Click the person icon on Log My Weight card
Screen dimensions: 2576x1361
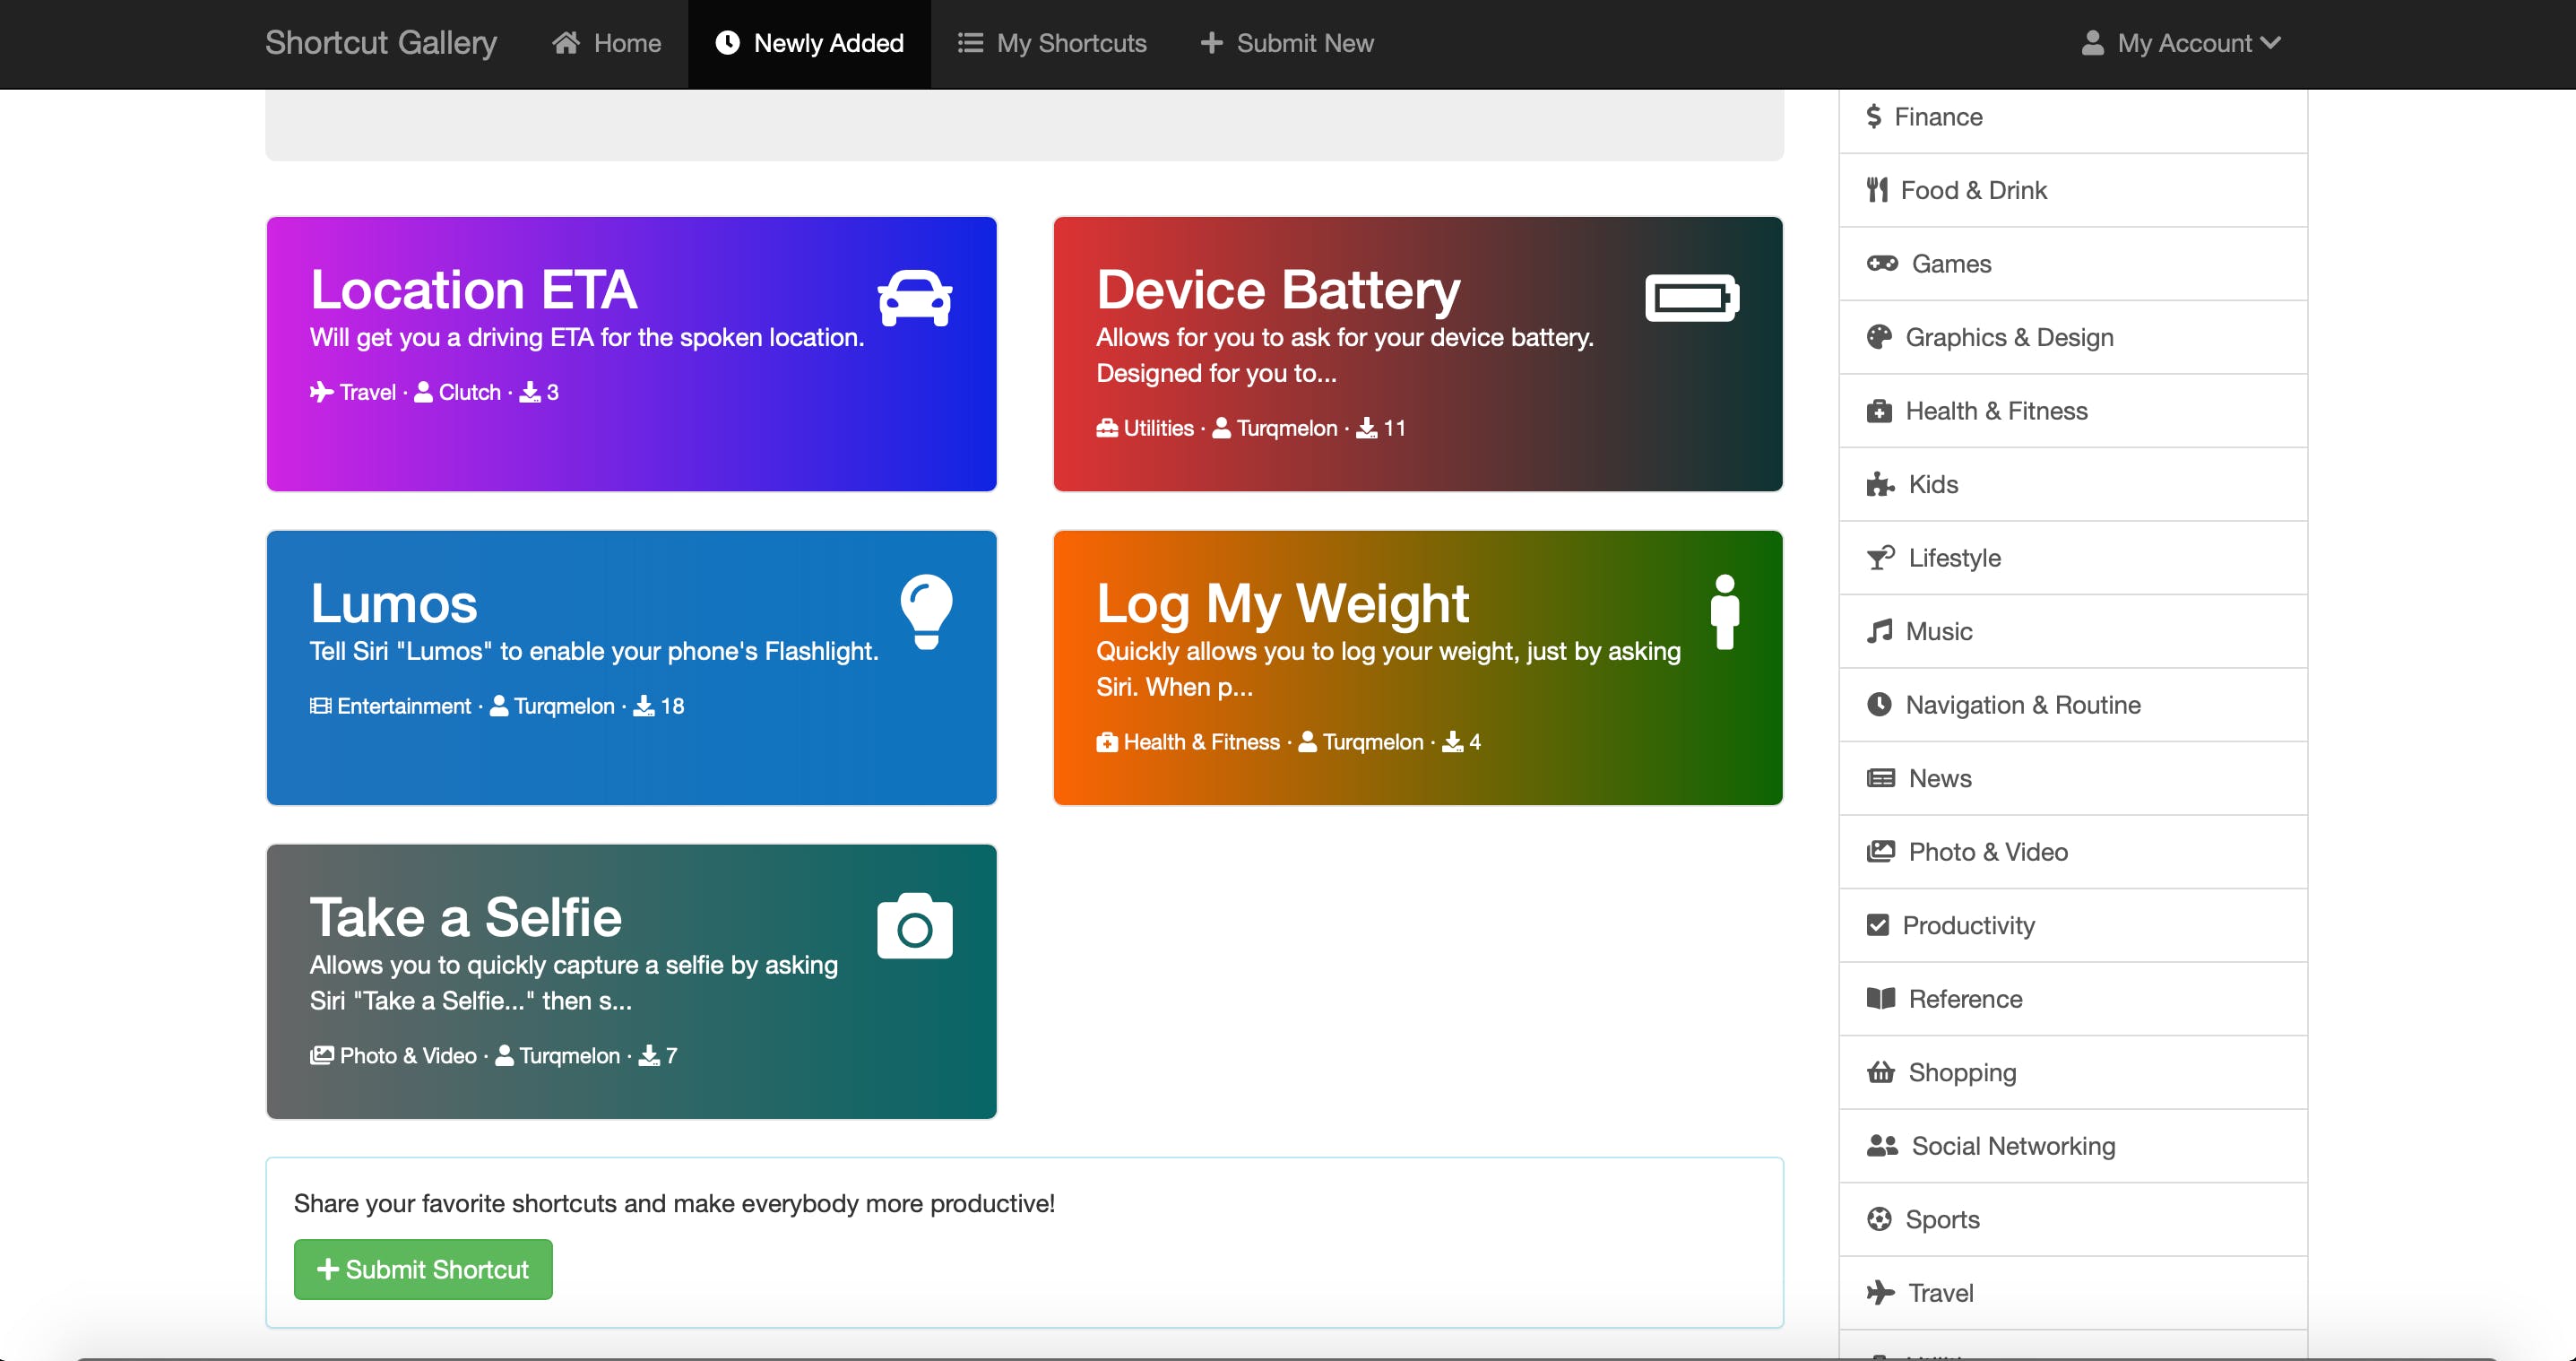click(1724, 611)
